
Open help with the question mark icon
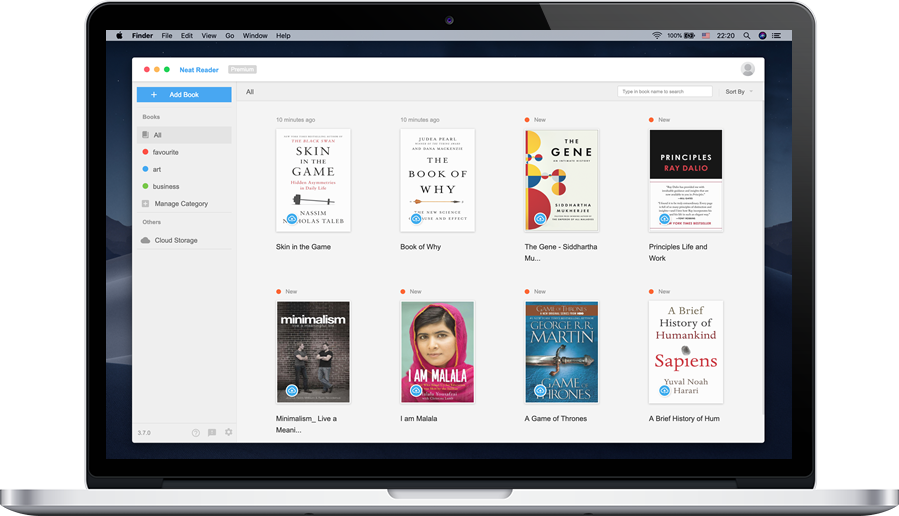196,433
